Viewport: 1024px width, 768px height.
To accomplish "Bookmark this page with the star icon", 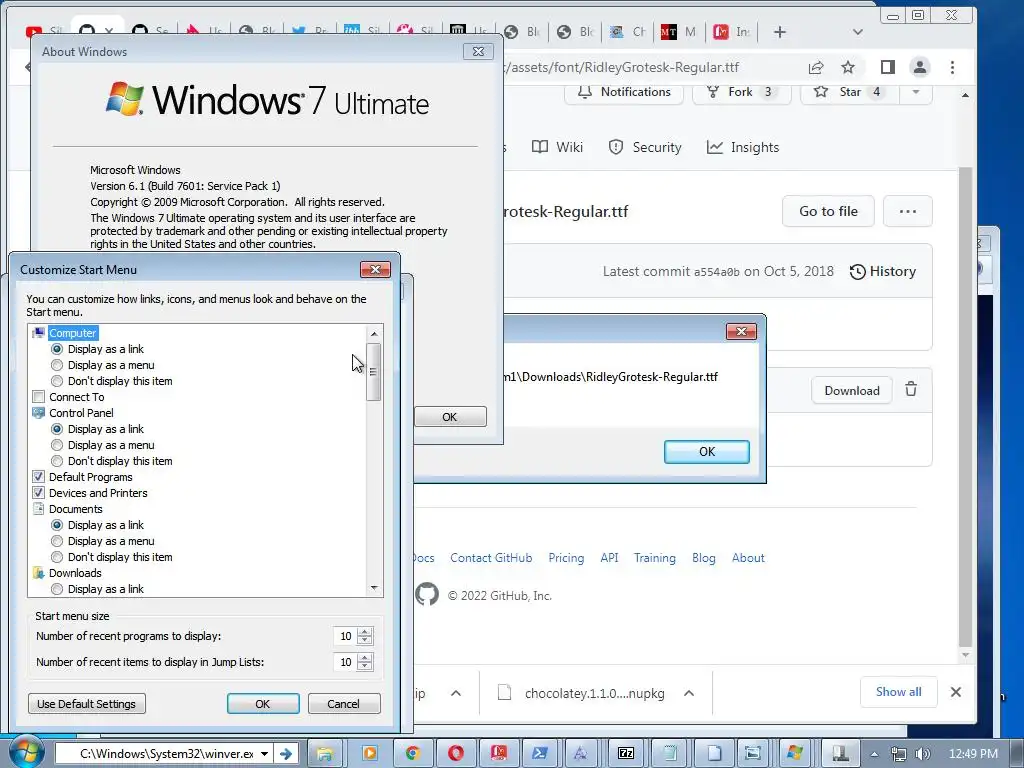I will 848,67.
